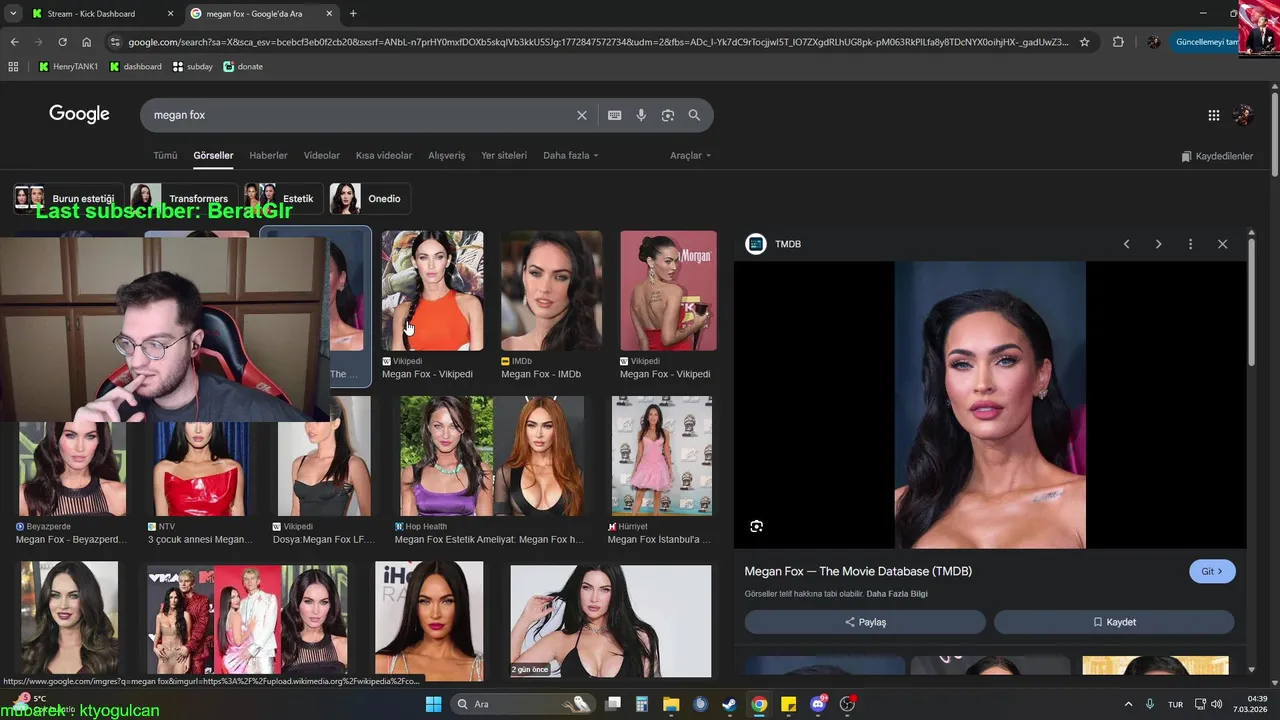Screen dimensions: 1280x720
Task: Open Steam from the taskbar
Action: 729,704
